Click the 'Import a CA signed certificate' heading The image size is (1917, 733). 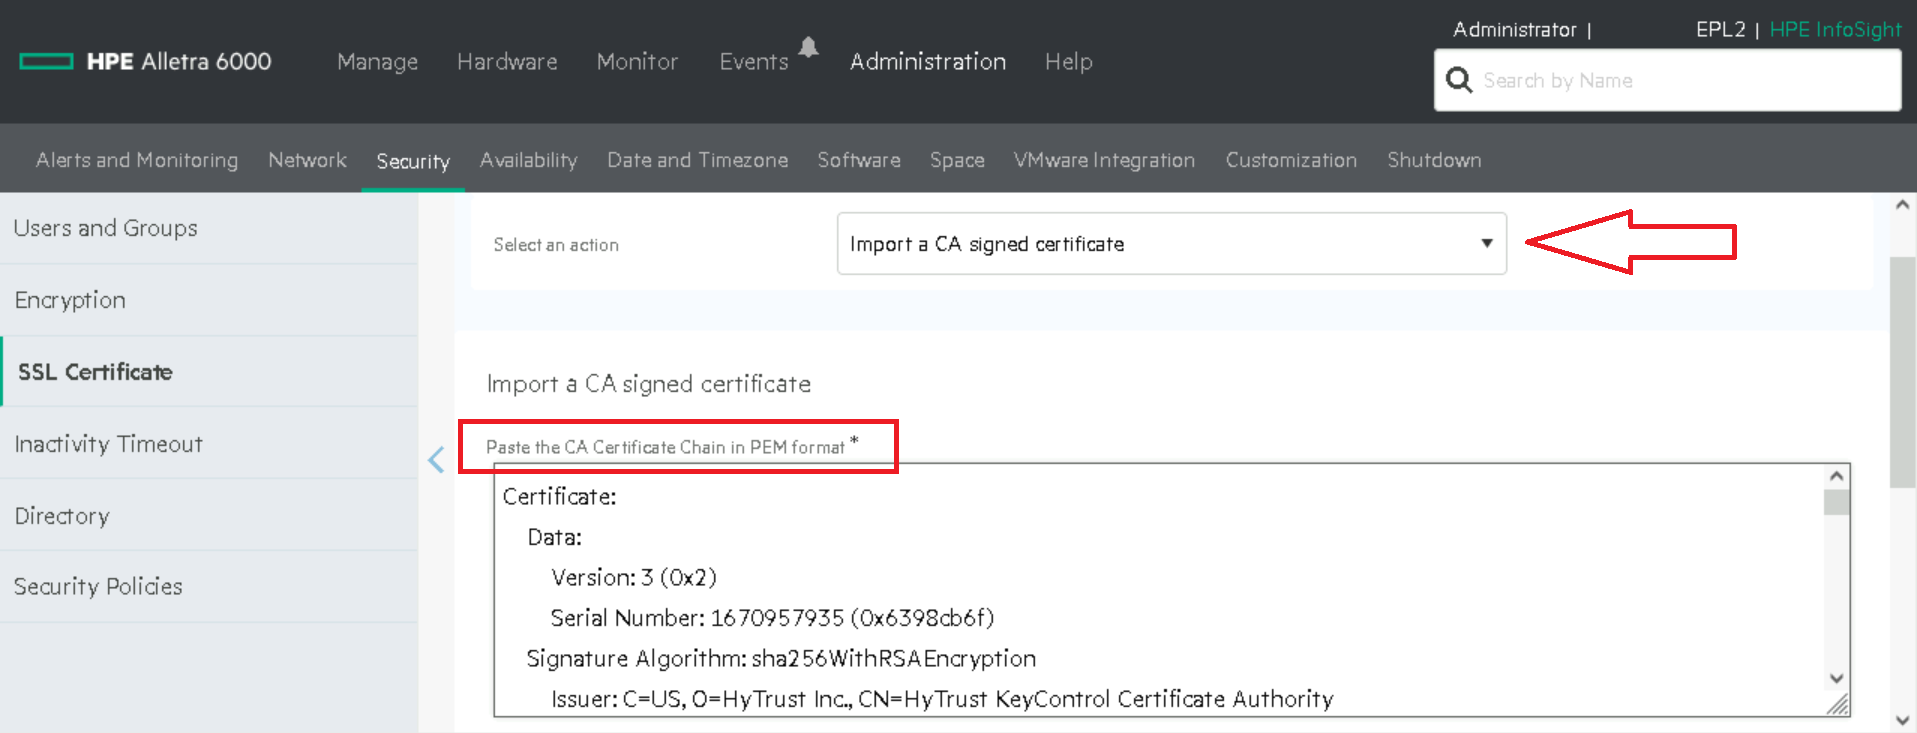pos(649,384)
